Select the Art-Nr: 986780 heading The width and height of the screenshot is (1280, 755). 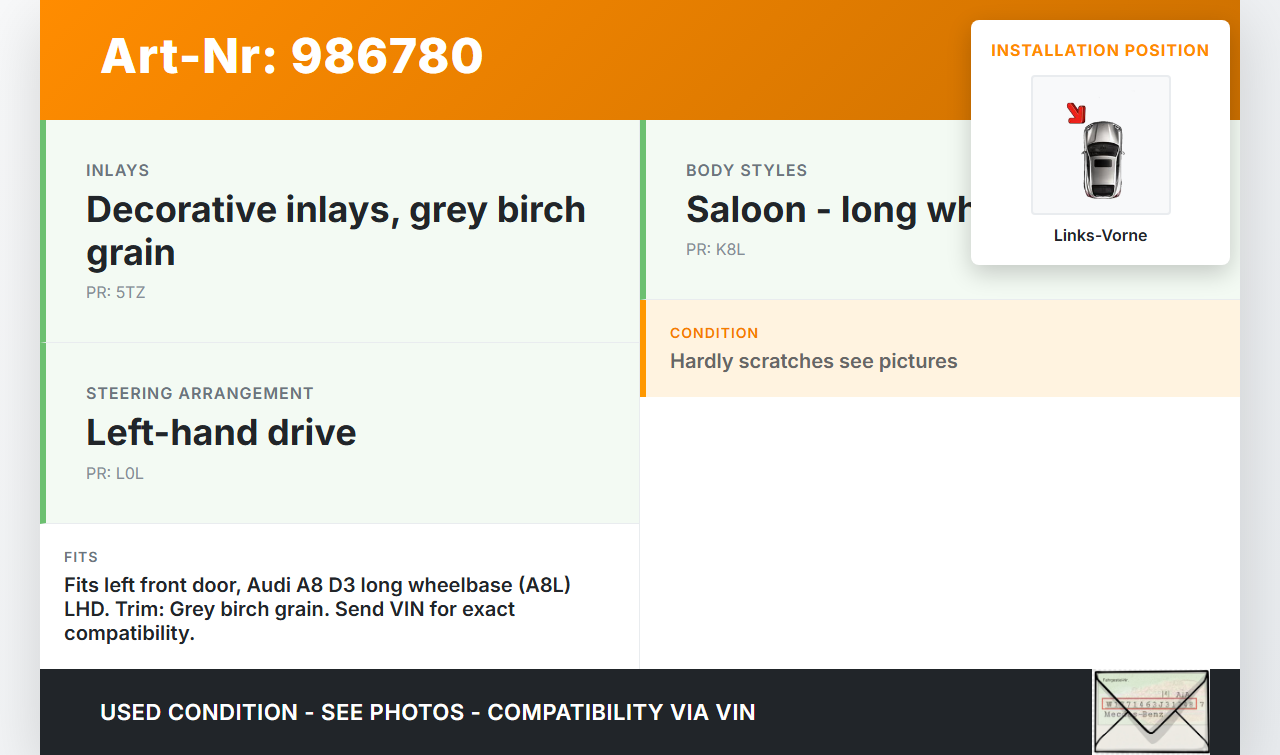click(292, 56)
